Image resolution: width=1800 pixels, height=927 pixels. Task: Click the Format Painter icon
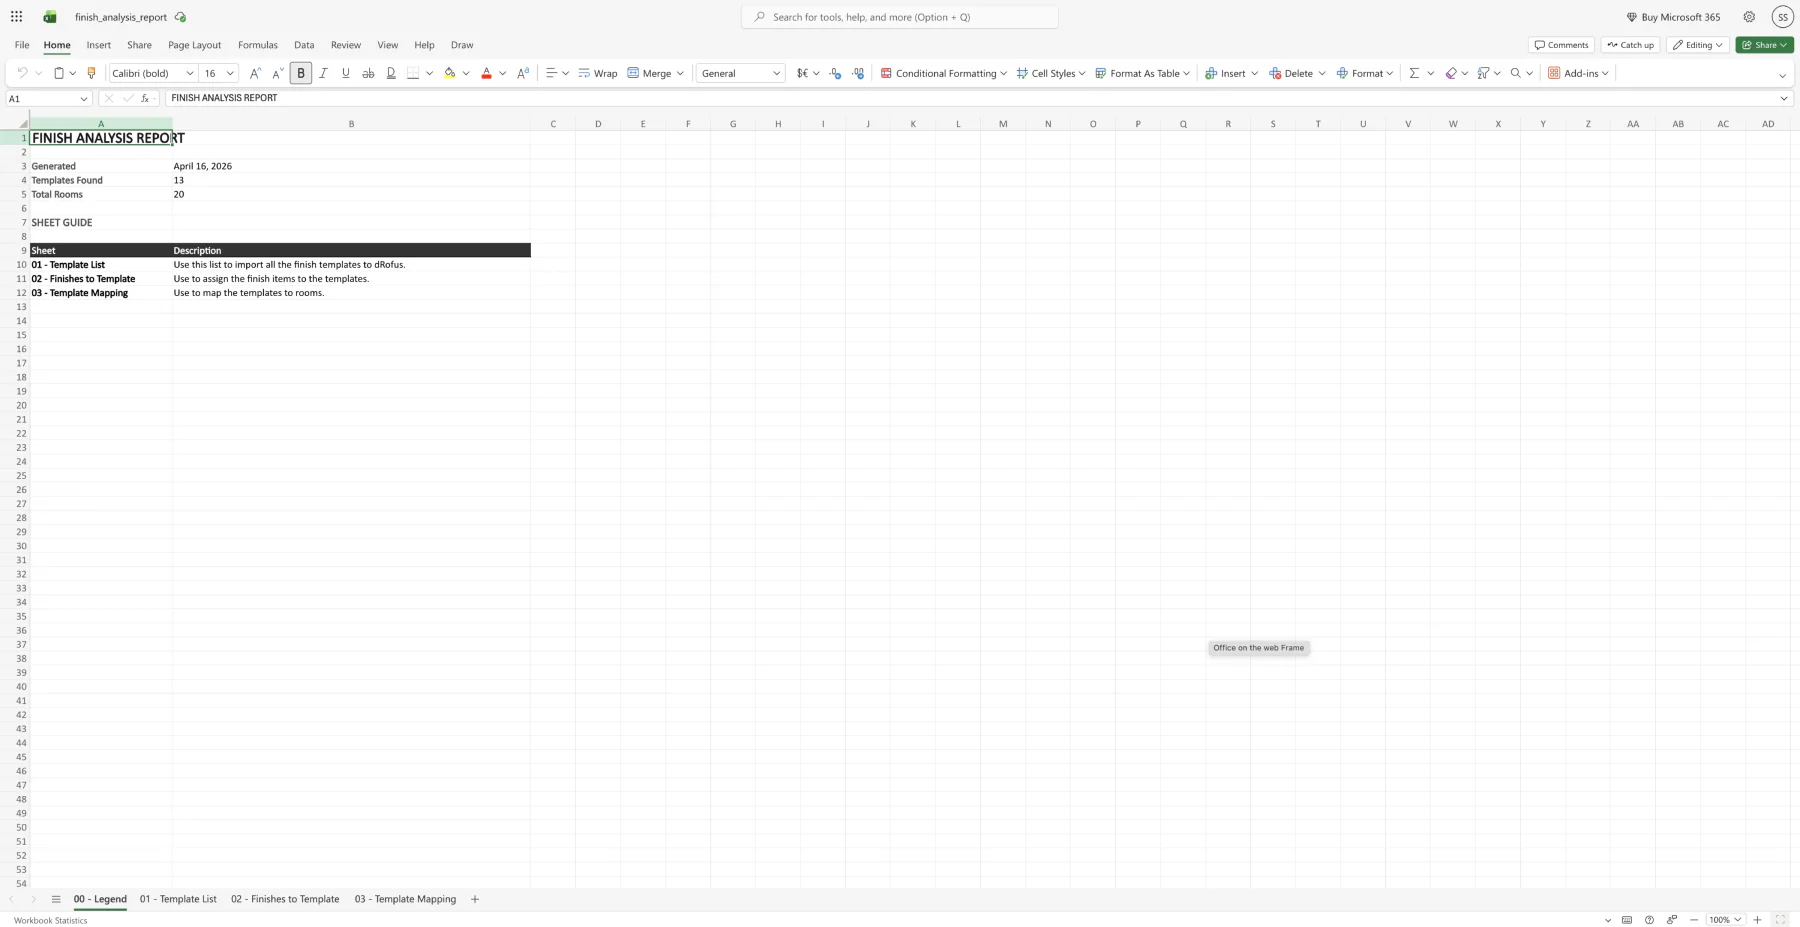91,72
